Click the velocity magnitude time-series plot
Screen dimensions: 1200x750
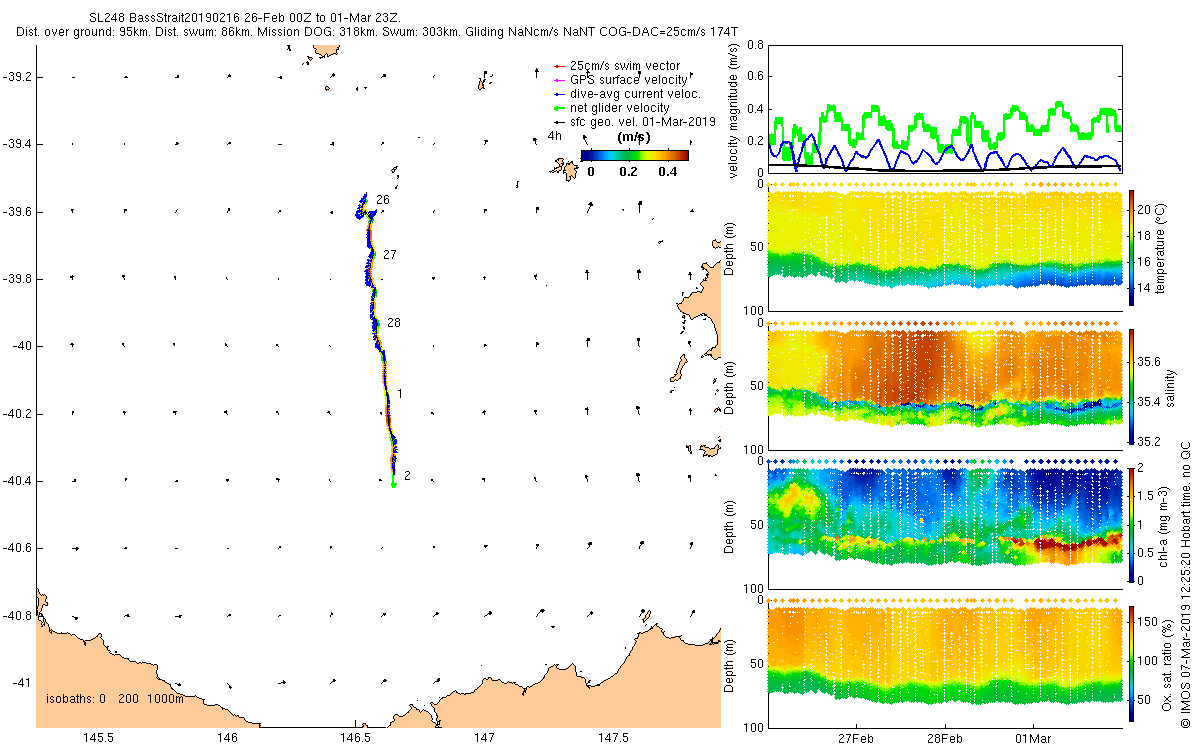[944, 108]
